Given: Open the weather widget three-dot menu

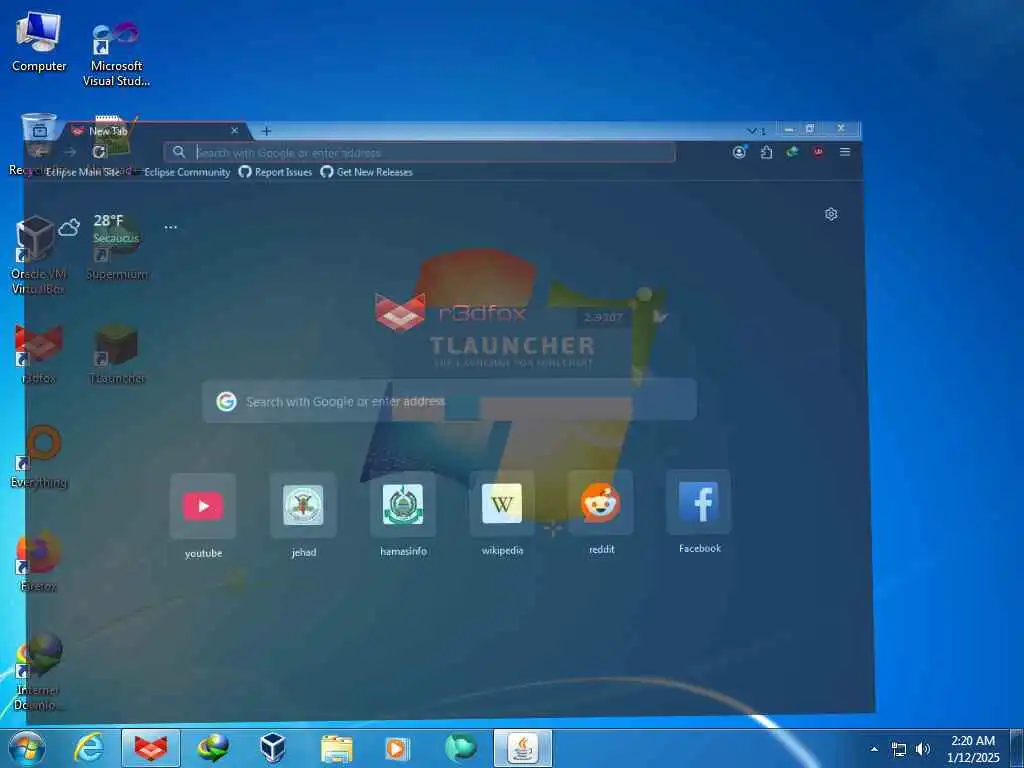Looking at the screenshot, I should pos(170,227).
